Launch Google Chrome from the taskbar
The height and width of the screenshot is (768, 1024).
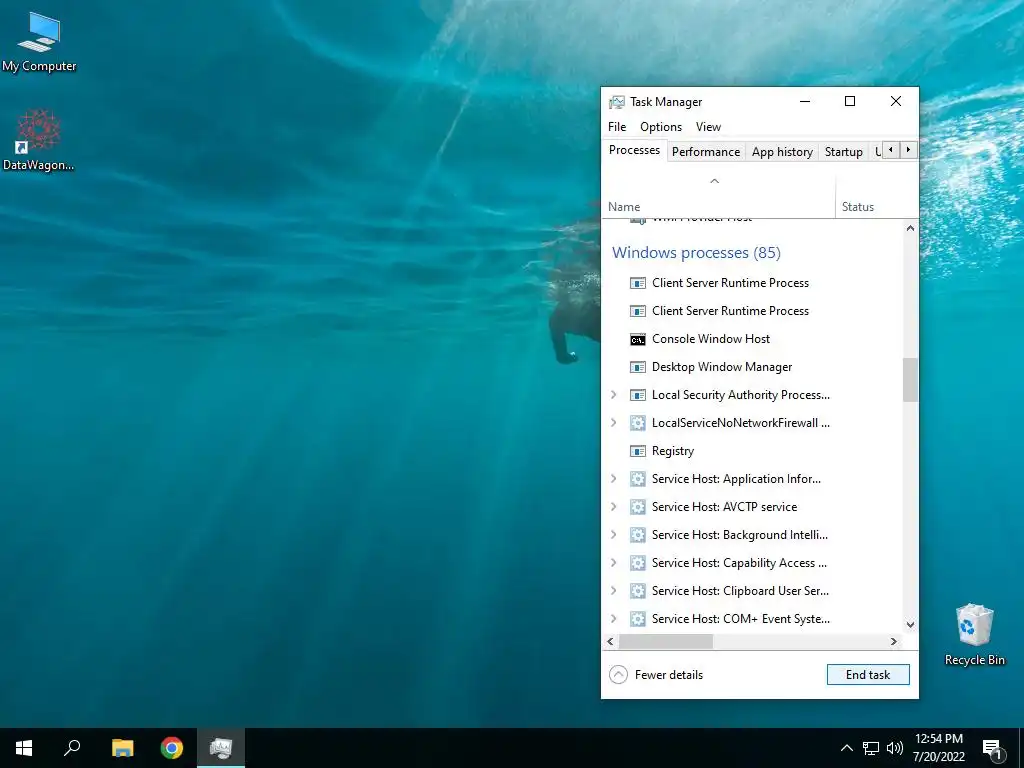pyautogui.click(x=172, y=748)
